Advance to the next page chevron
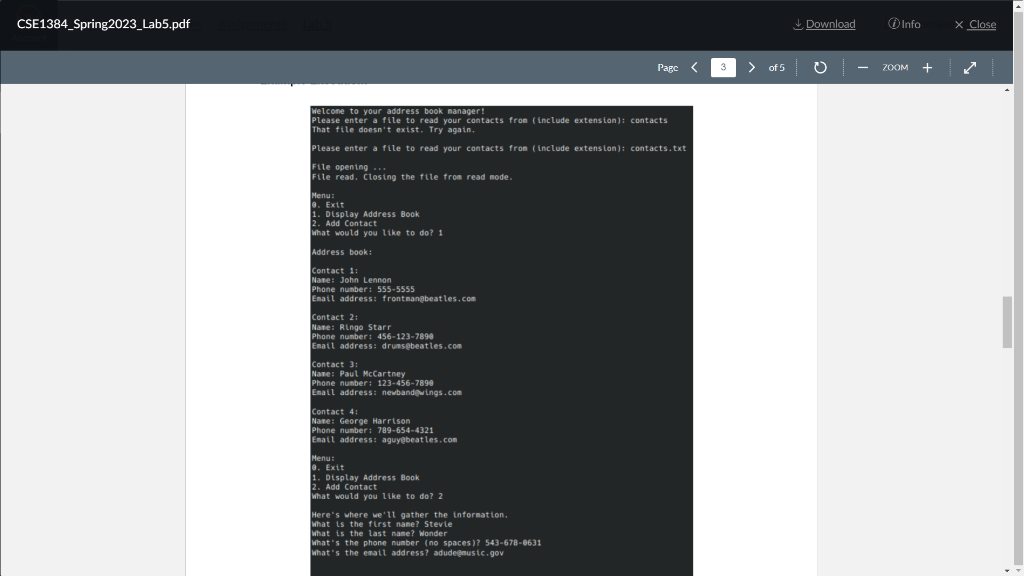Viewport: 1024px width, 576px height. [751, 67]
